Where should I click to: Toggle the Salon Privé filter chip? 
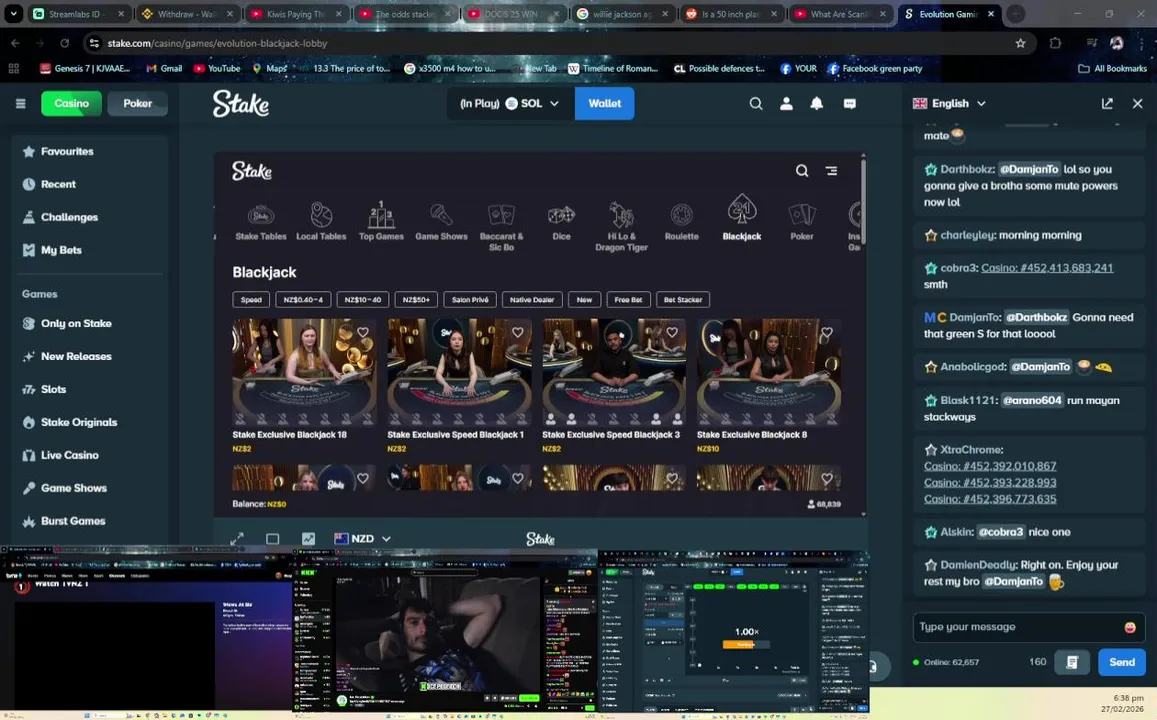pyautogui.click(x=470, y=300)
